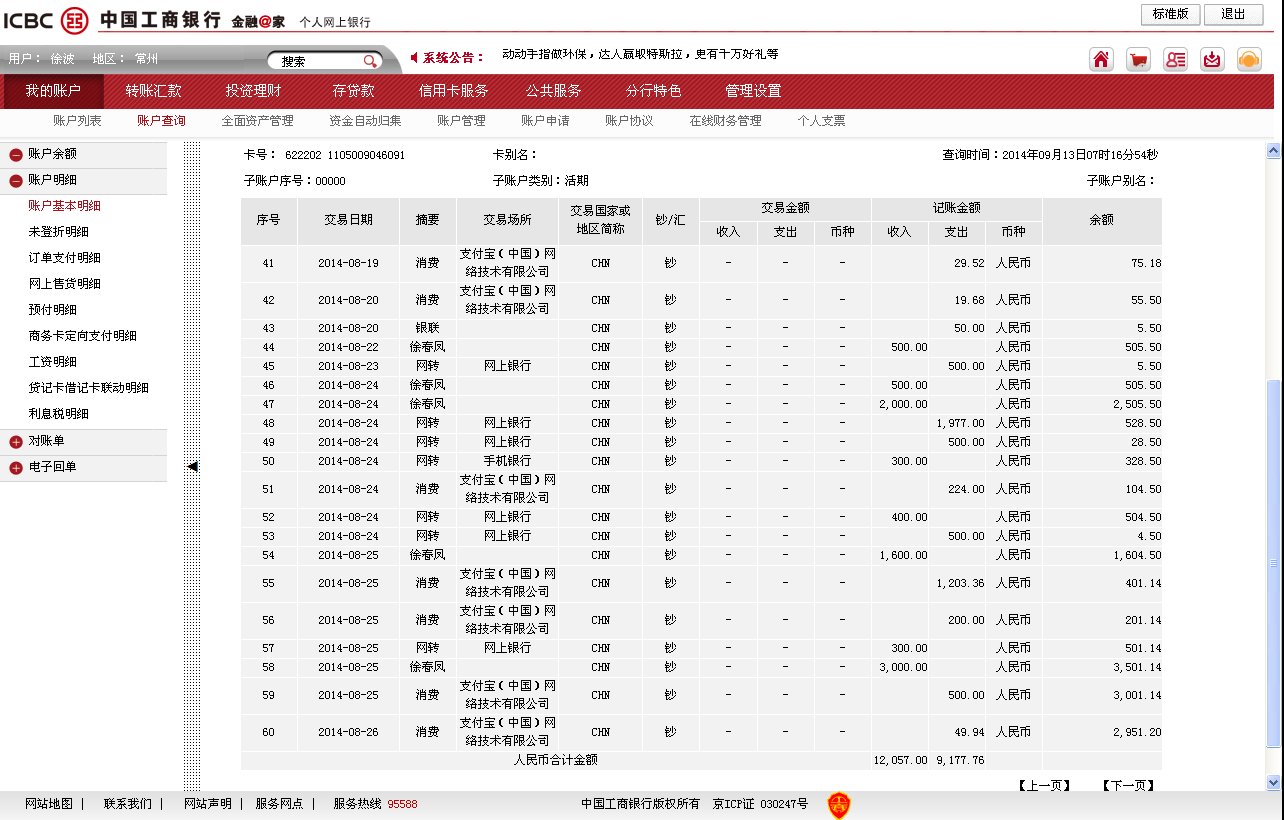The height and width of the screenshot is (820, 1284).
Task: Switch to the 账户协议 submenu tab
Action: [629, 121]
